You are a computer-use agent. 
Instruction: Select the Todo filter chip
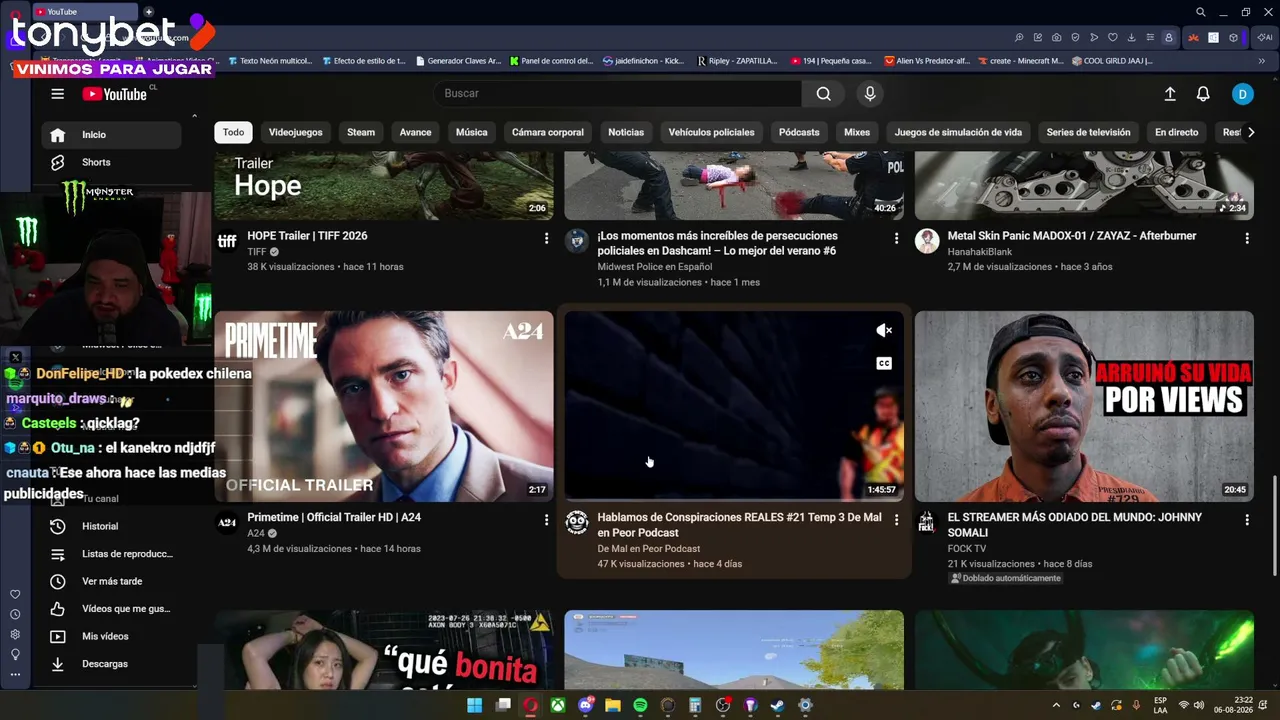233,132
